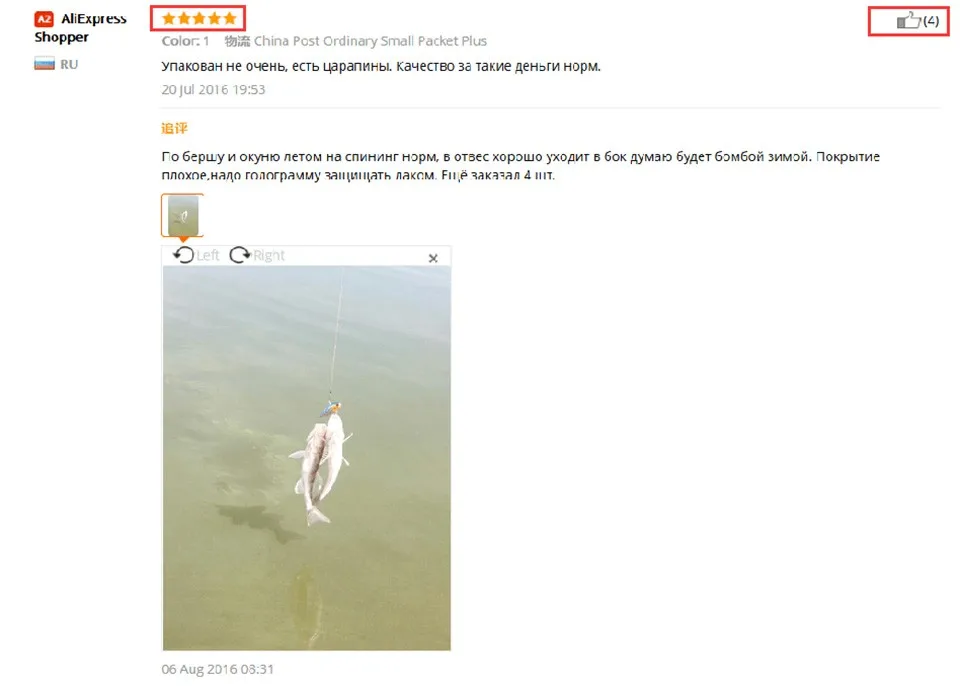Click the rotate left arrow icon
This screenshot has width=960, height=686.
coord(183,254)
